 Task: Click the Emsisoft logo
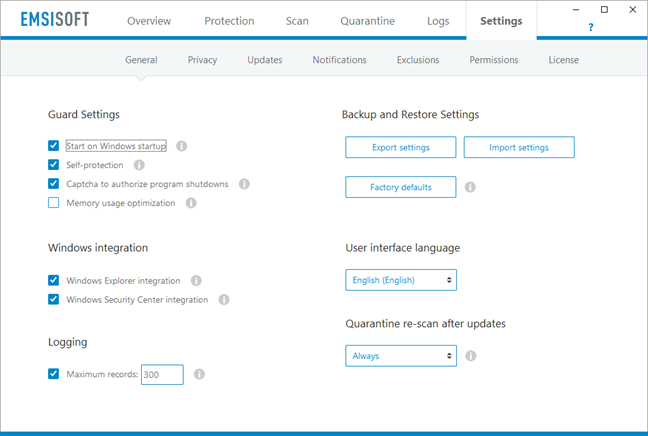point(55,19)
